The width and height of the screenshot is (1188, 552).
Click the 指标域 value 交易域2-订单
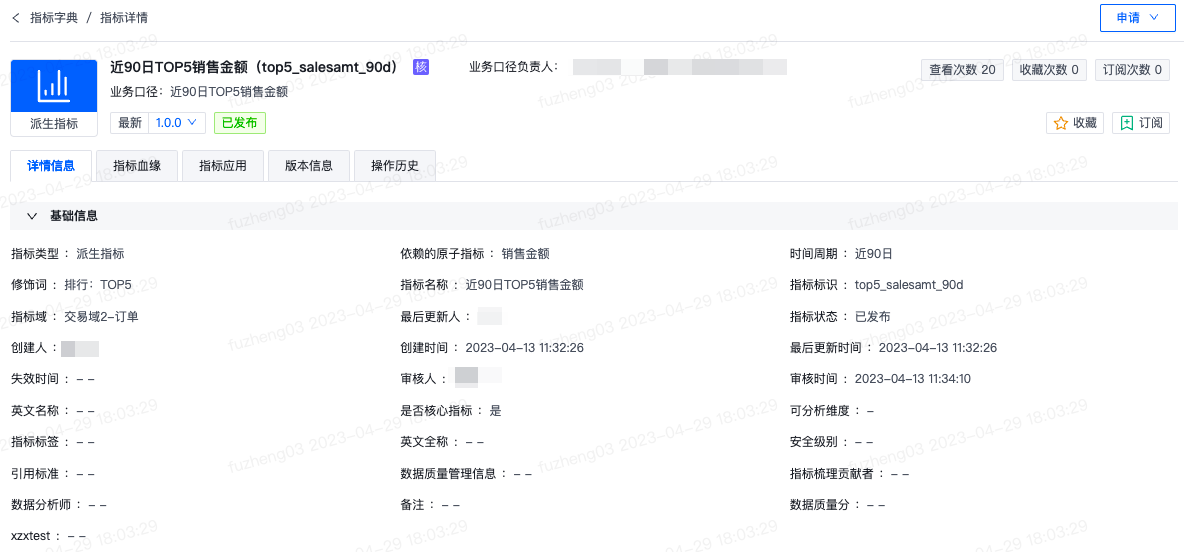pos(102,317)
